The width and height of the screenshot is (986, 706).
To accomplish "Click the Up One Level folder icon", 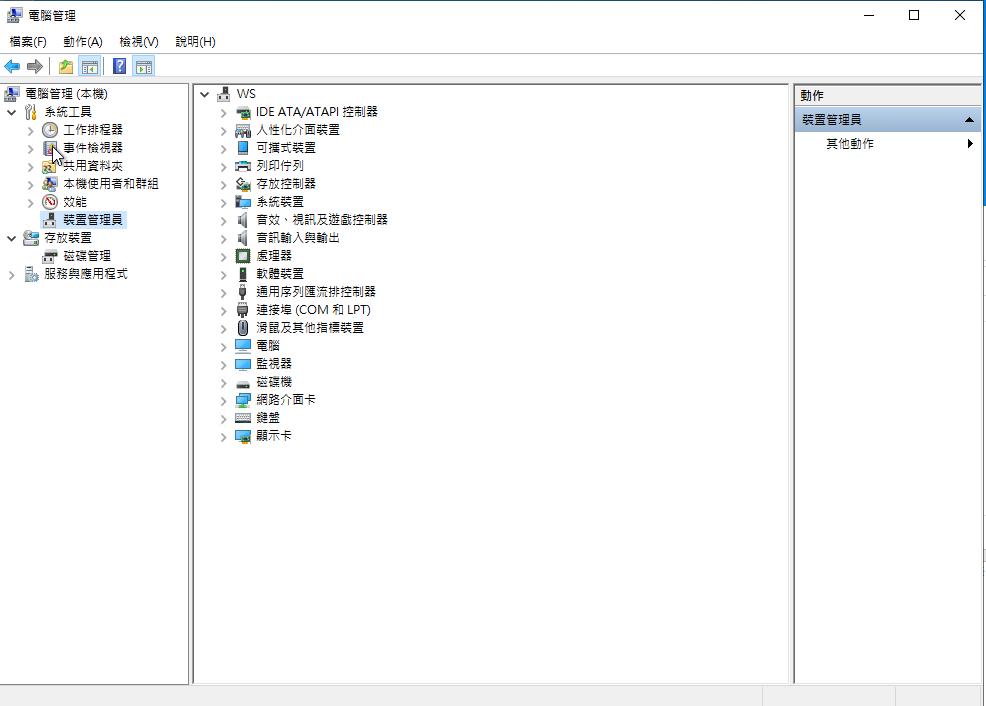I will [66, 67].
